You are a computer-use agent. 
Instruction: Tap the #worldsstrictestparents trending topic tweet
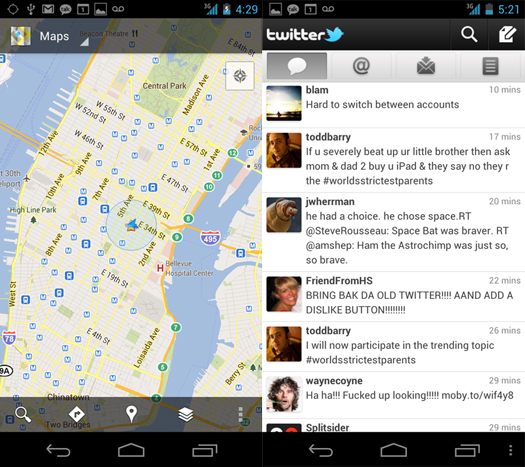click(x=393, y=346)
